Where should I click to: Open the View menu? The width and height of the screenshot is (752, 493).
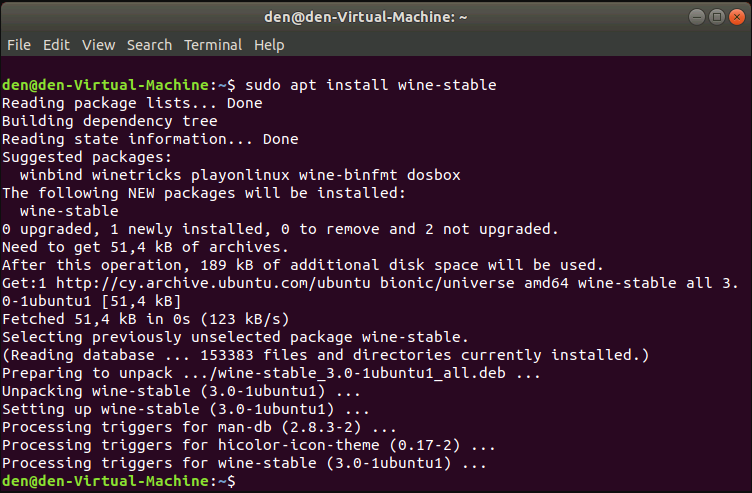click(98, 45)
